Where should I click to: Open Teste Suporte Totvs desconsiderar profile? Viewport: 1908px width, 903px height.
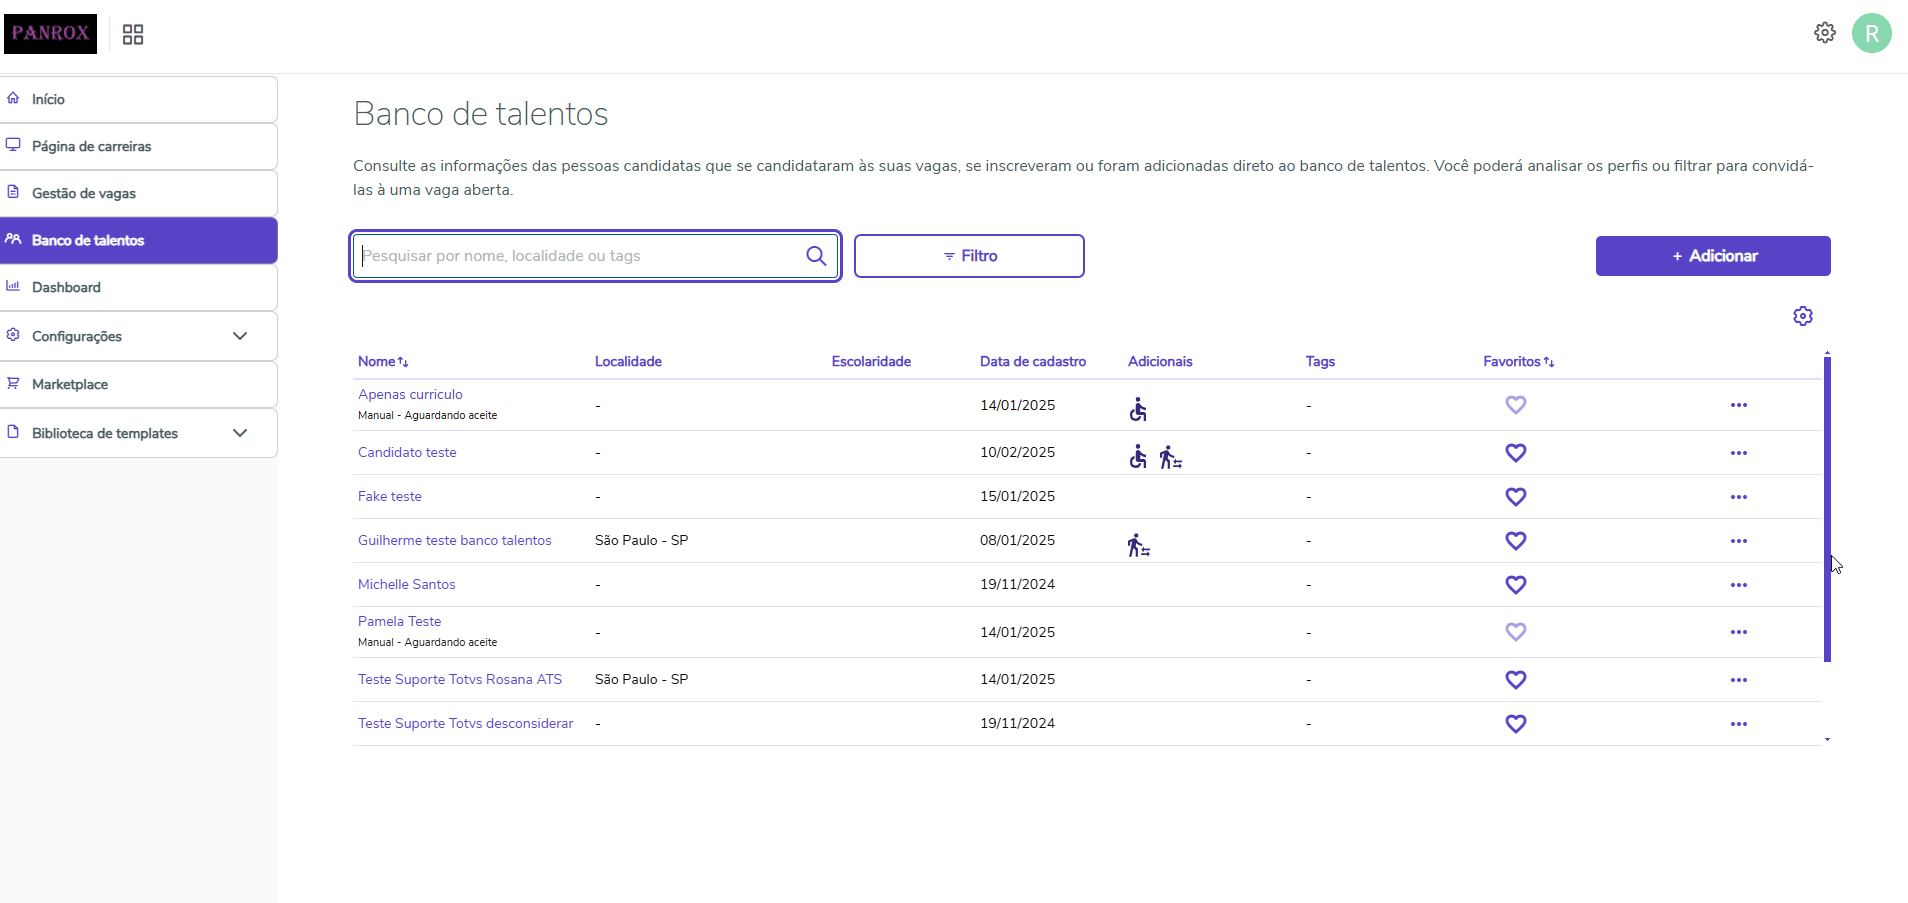click(x=466, y=724)
